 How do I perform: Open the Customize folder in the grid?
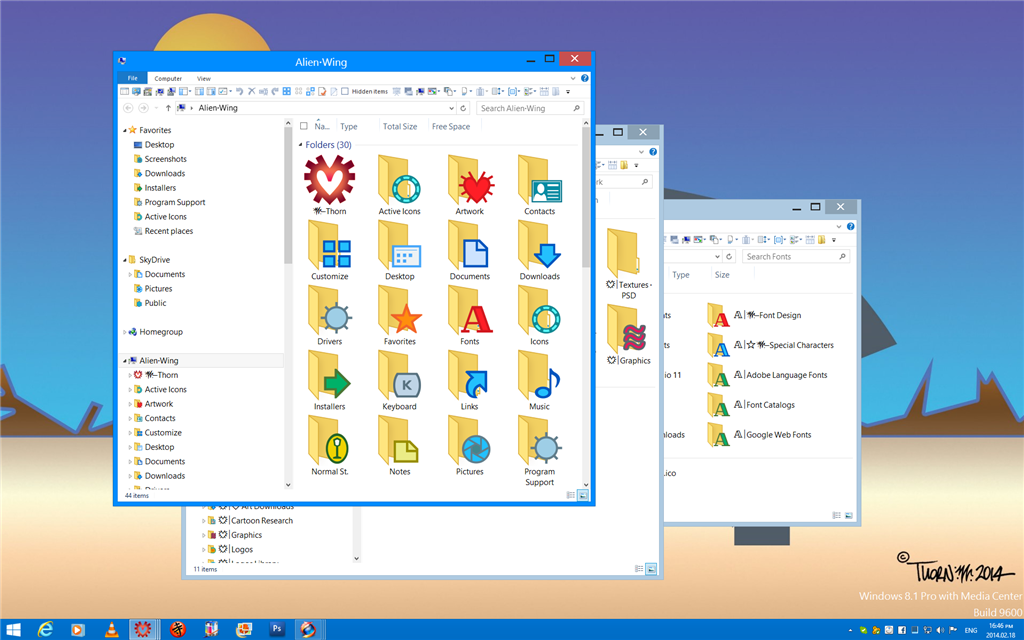pyautogui.click(x=330, y=244)
